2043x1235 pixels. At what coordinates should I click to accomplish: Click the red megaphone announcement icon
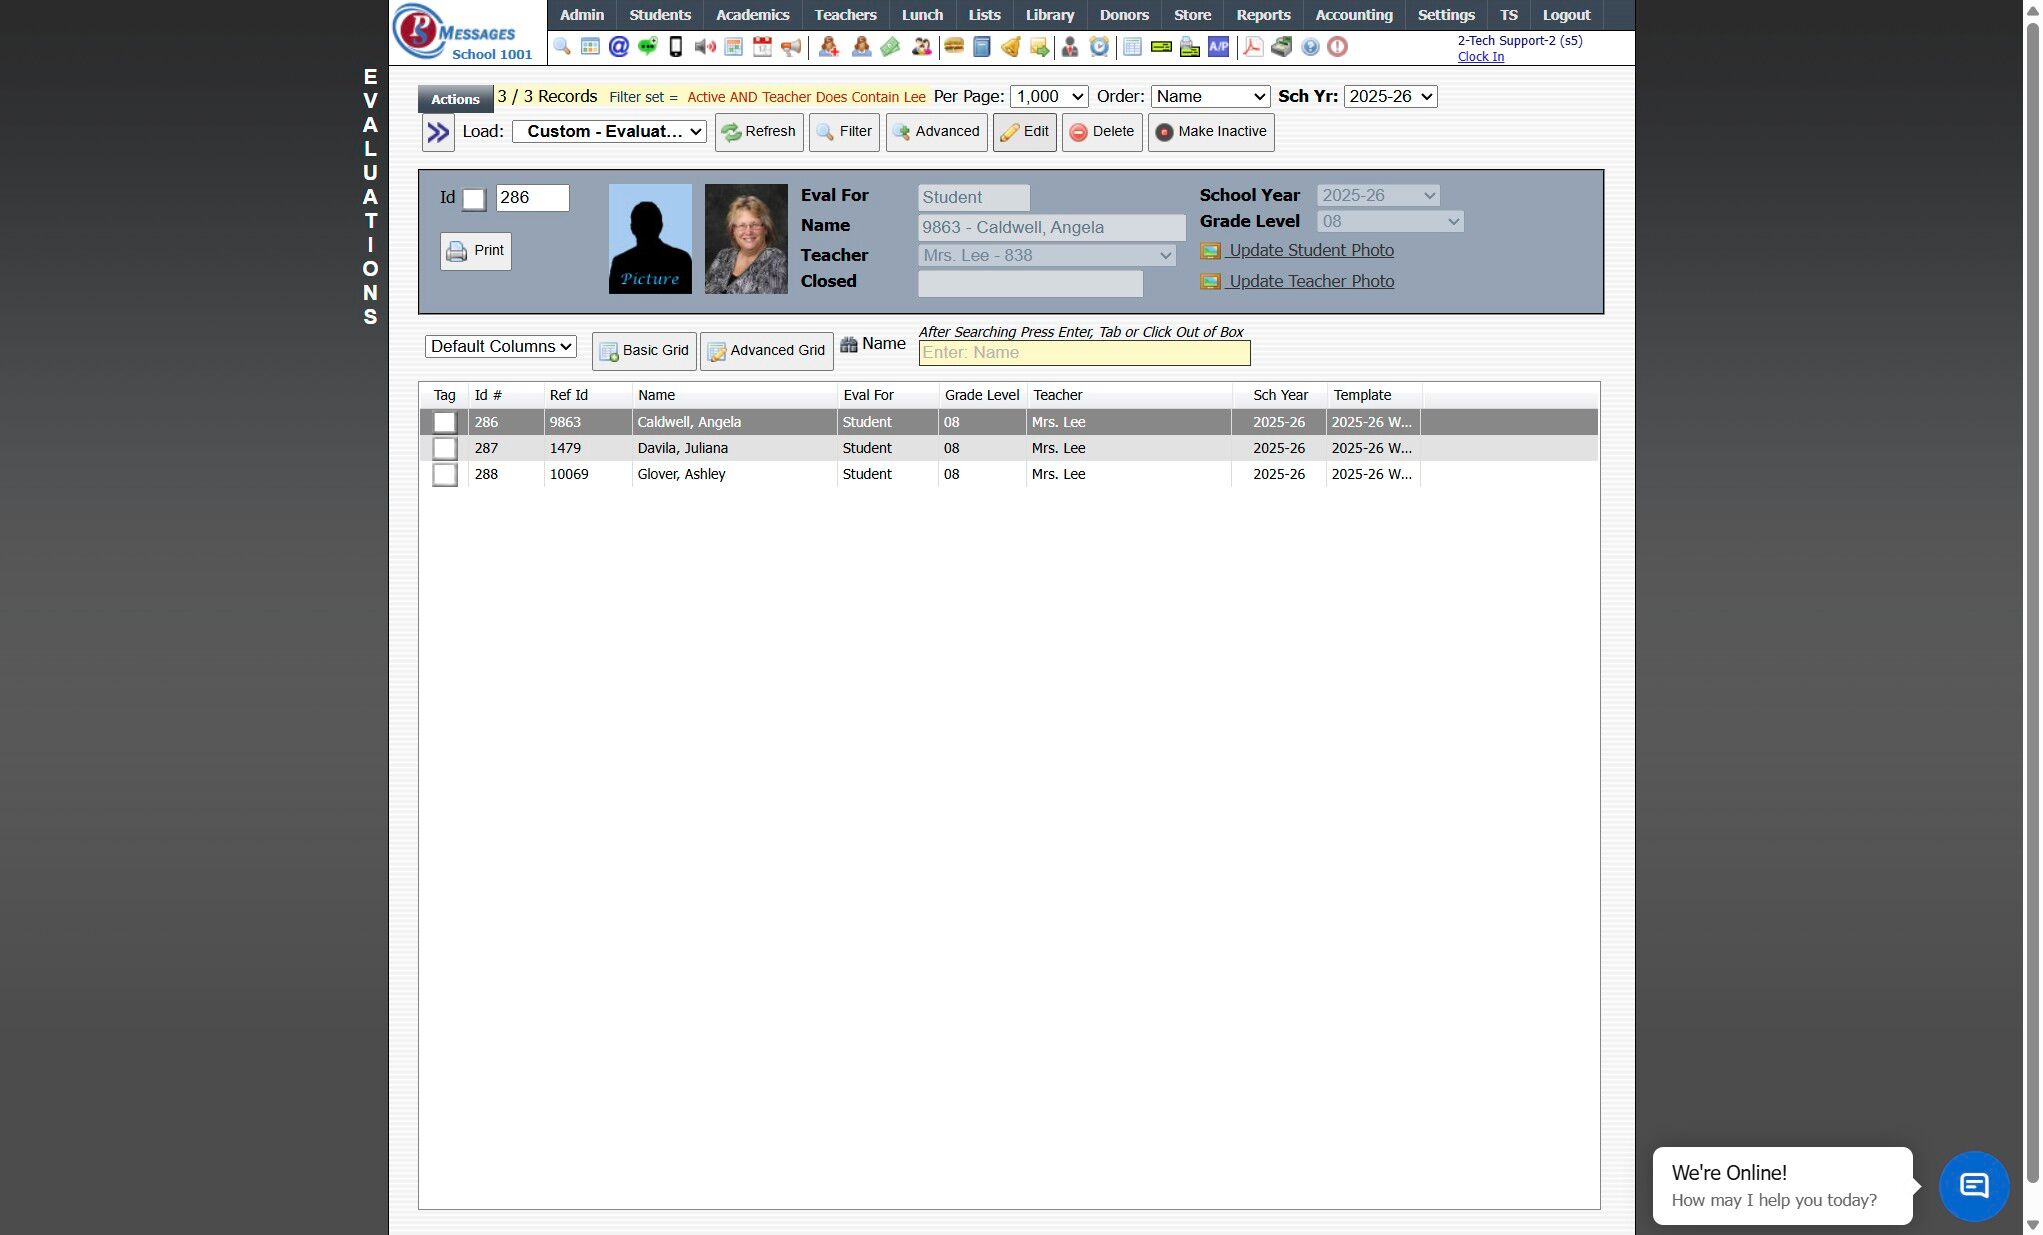click(x=791, y=47)
